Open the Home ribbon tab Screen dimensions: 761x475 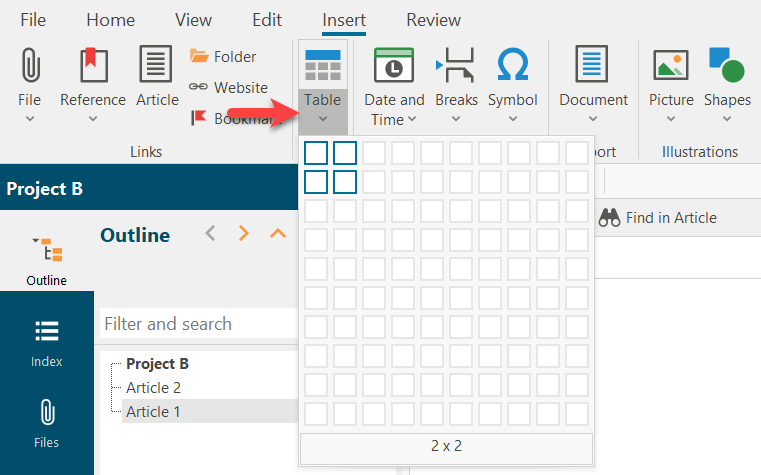click(110, 20)
